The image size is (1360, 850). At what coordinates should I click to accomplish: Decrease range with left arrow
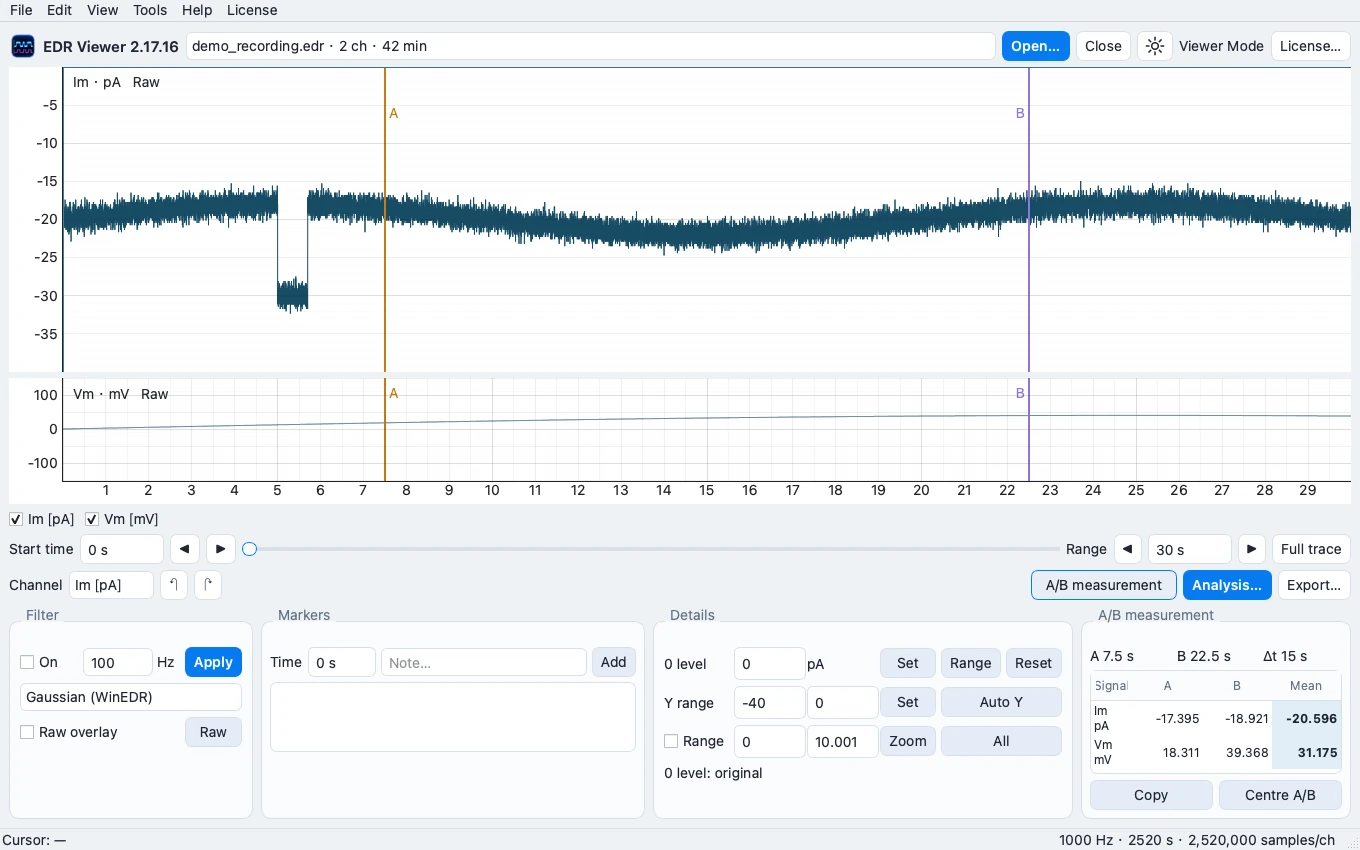(x=1128, y=549)
